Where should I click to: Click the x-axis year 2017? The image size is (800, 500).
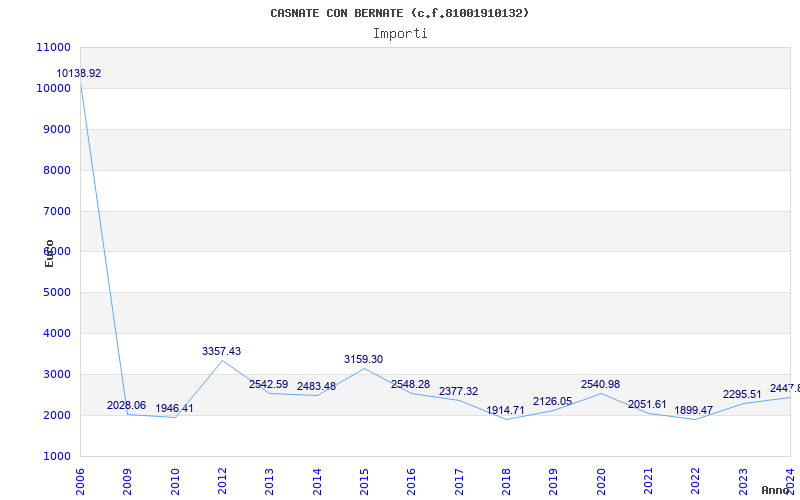[459, 482]
